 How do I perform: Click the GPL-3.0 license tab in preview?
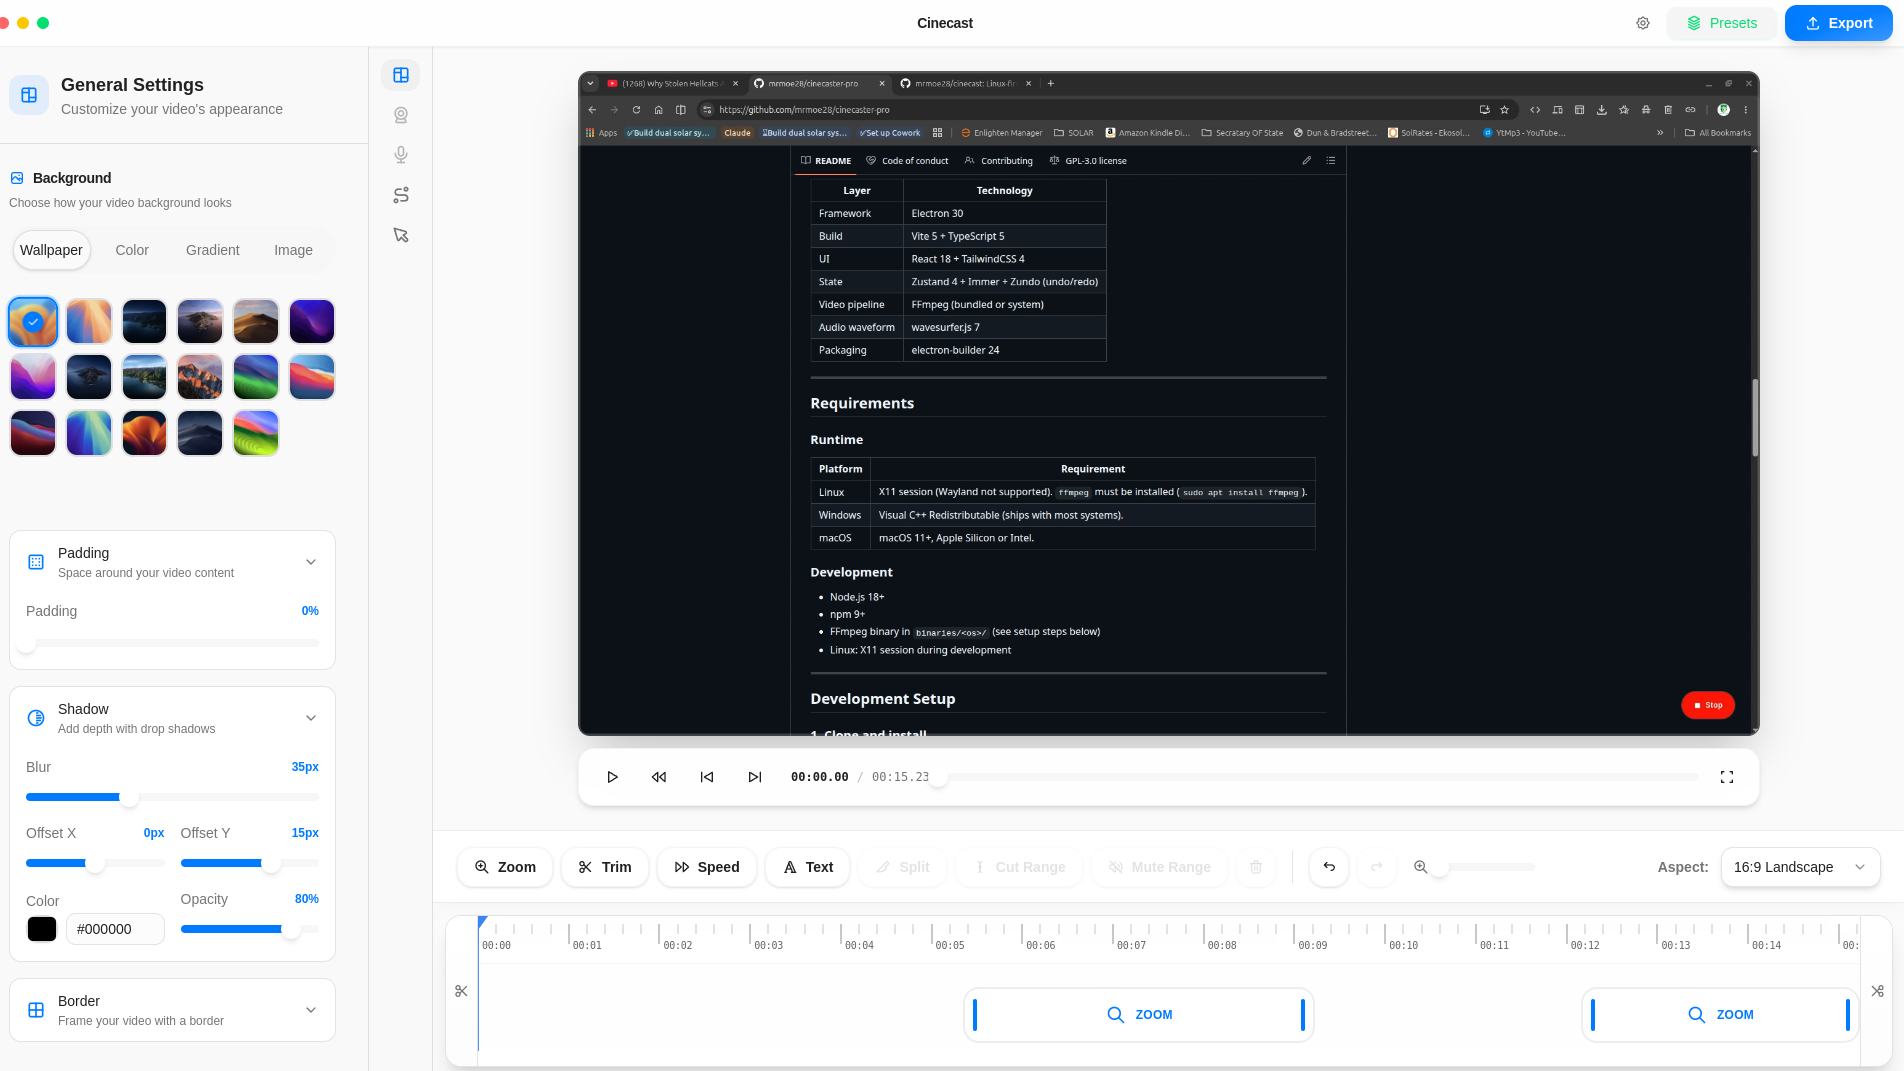click(x=1088, y=160)
